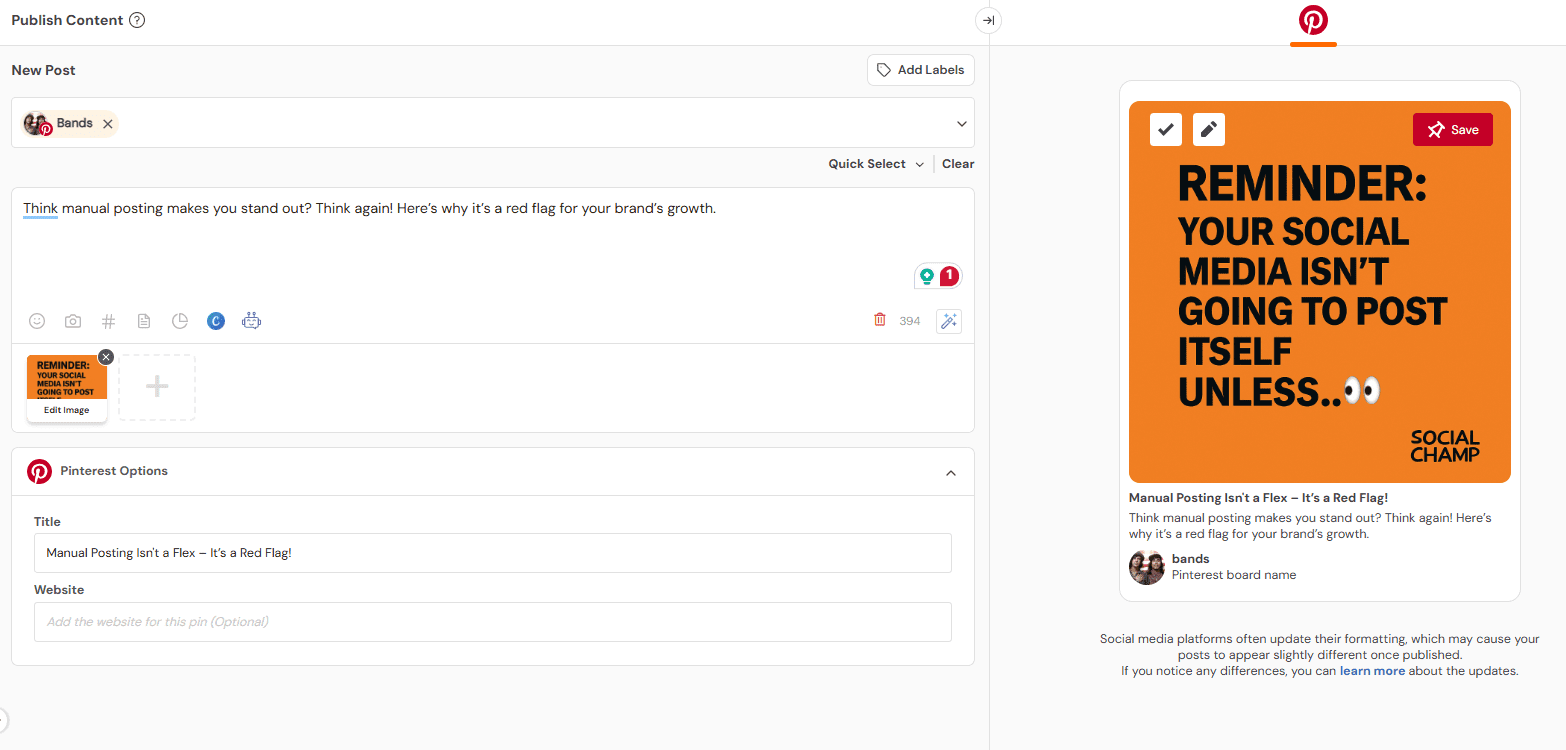
Task: Collapse the Pinterest Options section
Action: pos(951,473)
